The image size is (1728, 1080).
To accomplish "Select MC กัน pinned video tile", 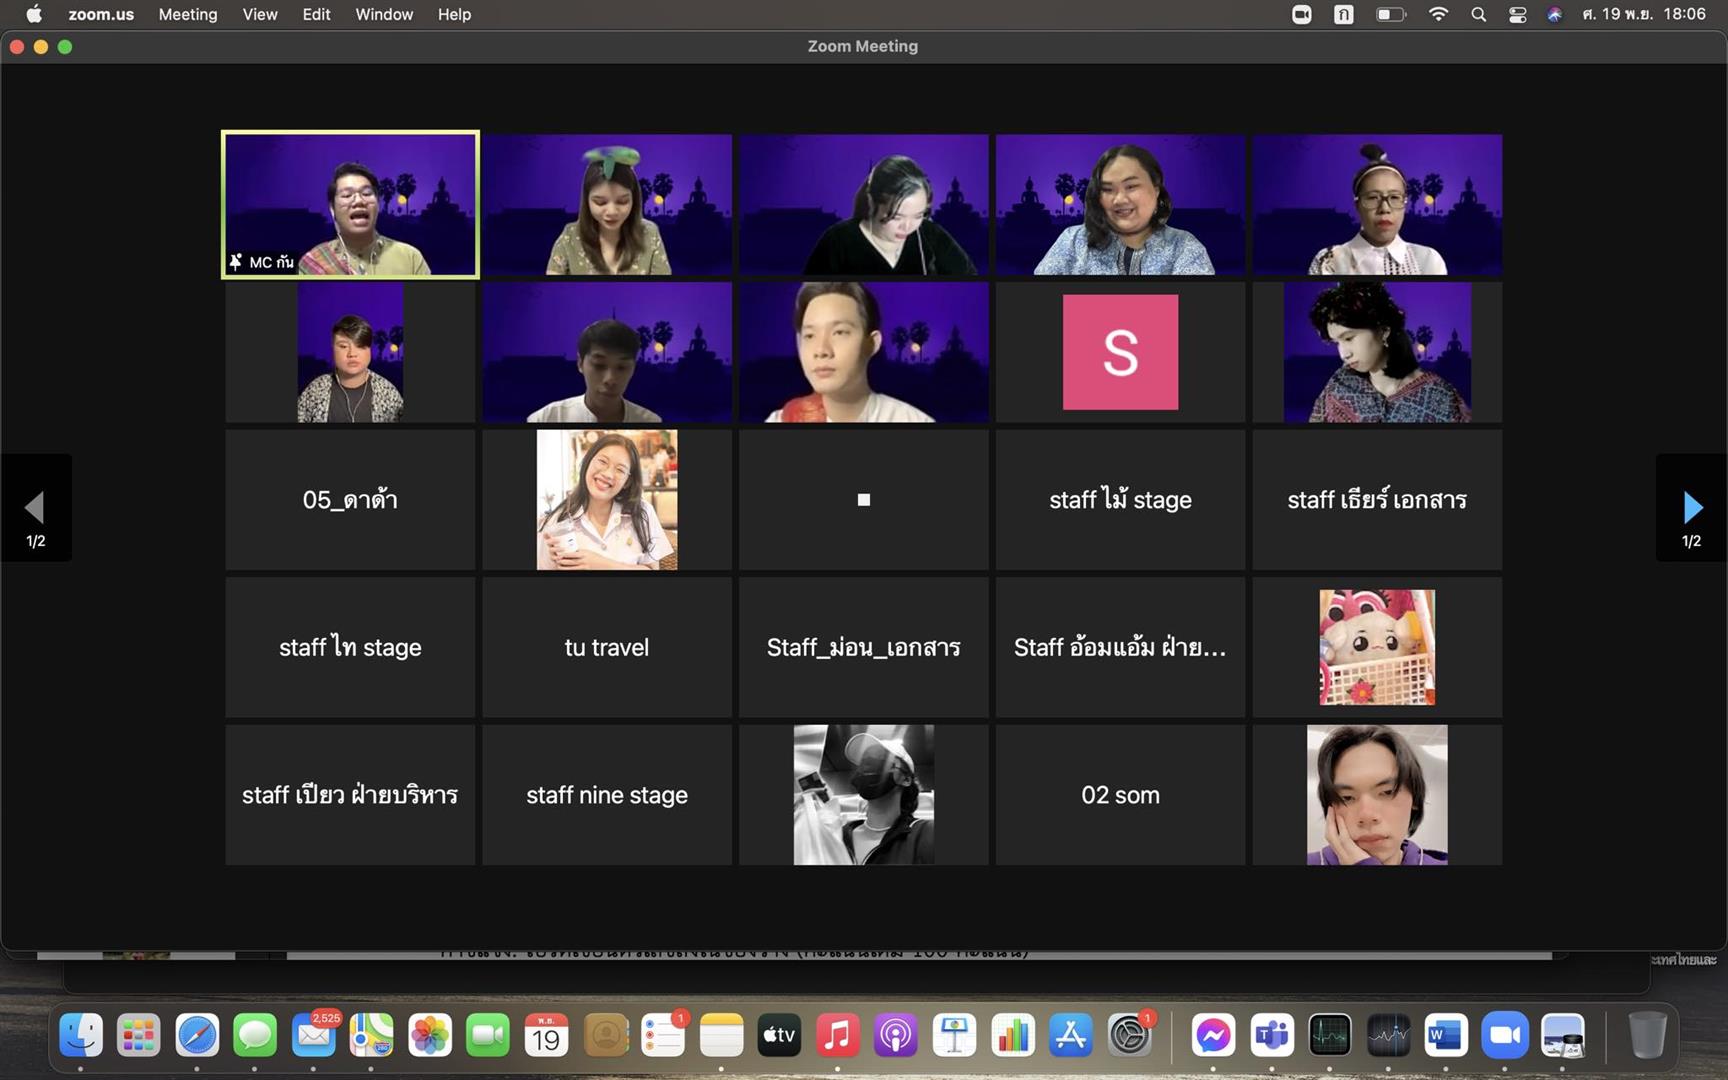I will (350, 204).
